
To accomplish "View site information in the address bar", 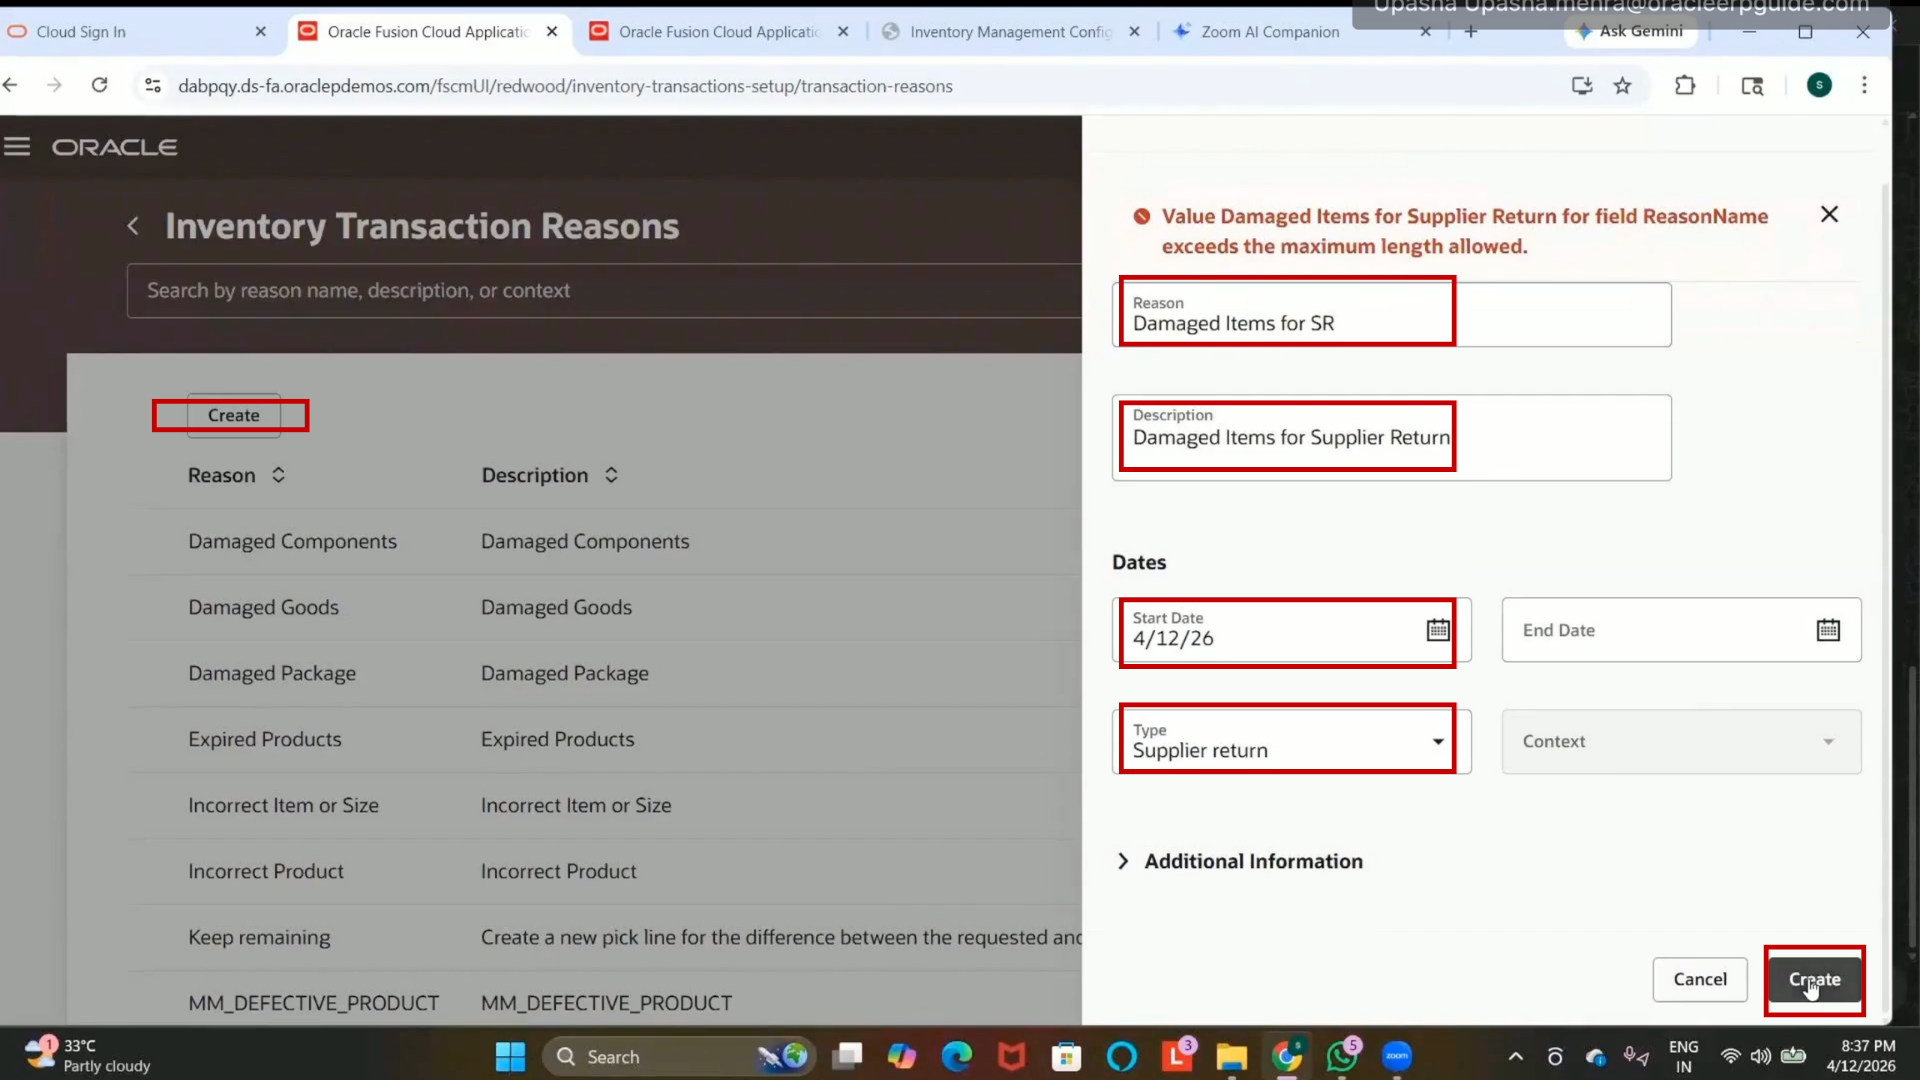I will coord(153,86).
